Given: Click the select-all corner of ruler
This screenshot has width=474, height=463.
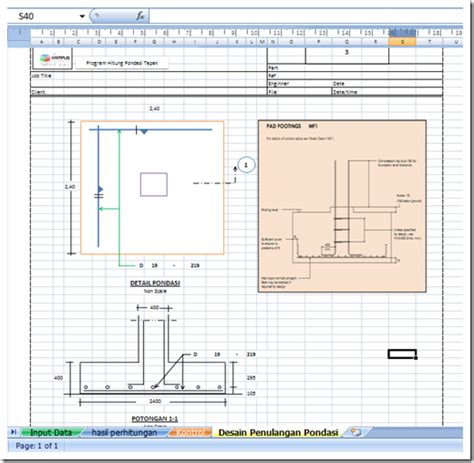Looking at the screenshot, I should (19, 36).
